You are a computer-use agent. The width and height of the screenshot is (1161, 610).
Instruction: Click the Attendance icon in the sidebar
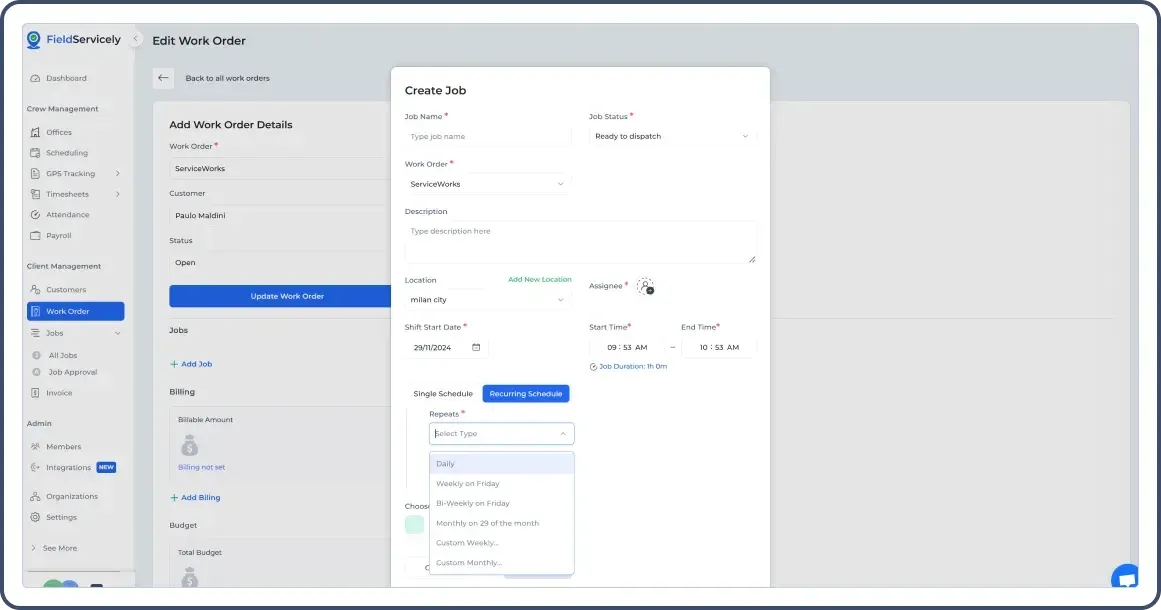point(35,214)
